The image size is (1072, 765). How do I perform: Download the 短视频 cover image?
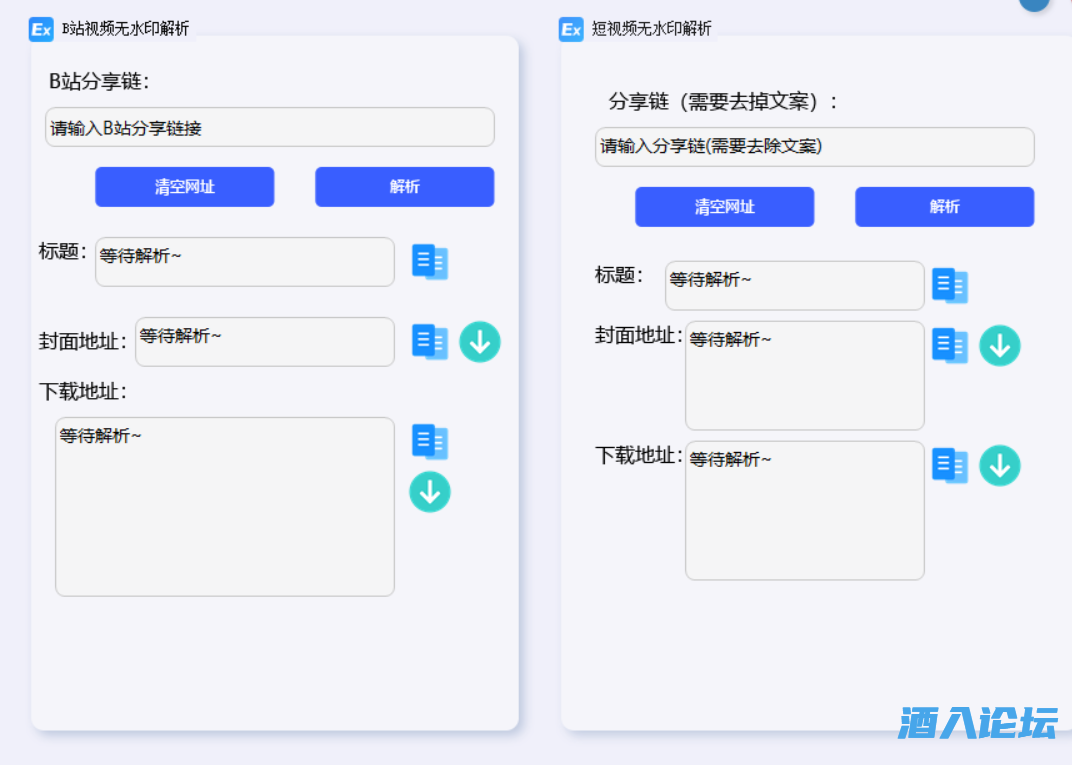1000,345
